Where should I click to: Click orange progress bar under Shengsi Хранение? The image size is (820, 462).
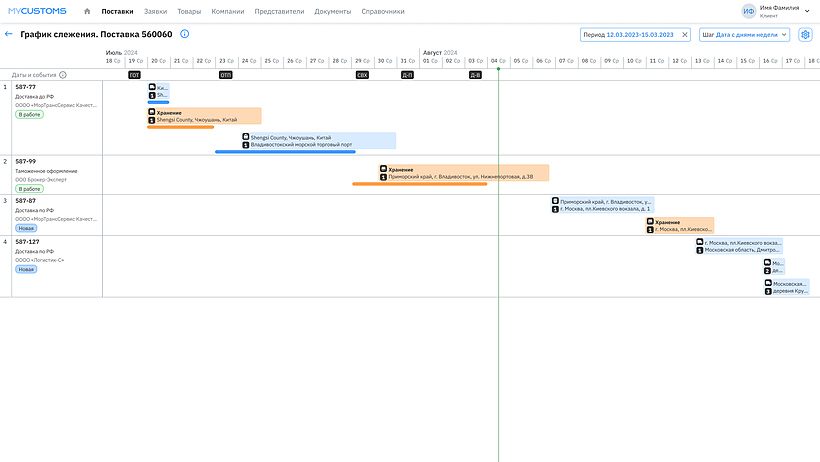[x=180, y=127]
